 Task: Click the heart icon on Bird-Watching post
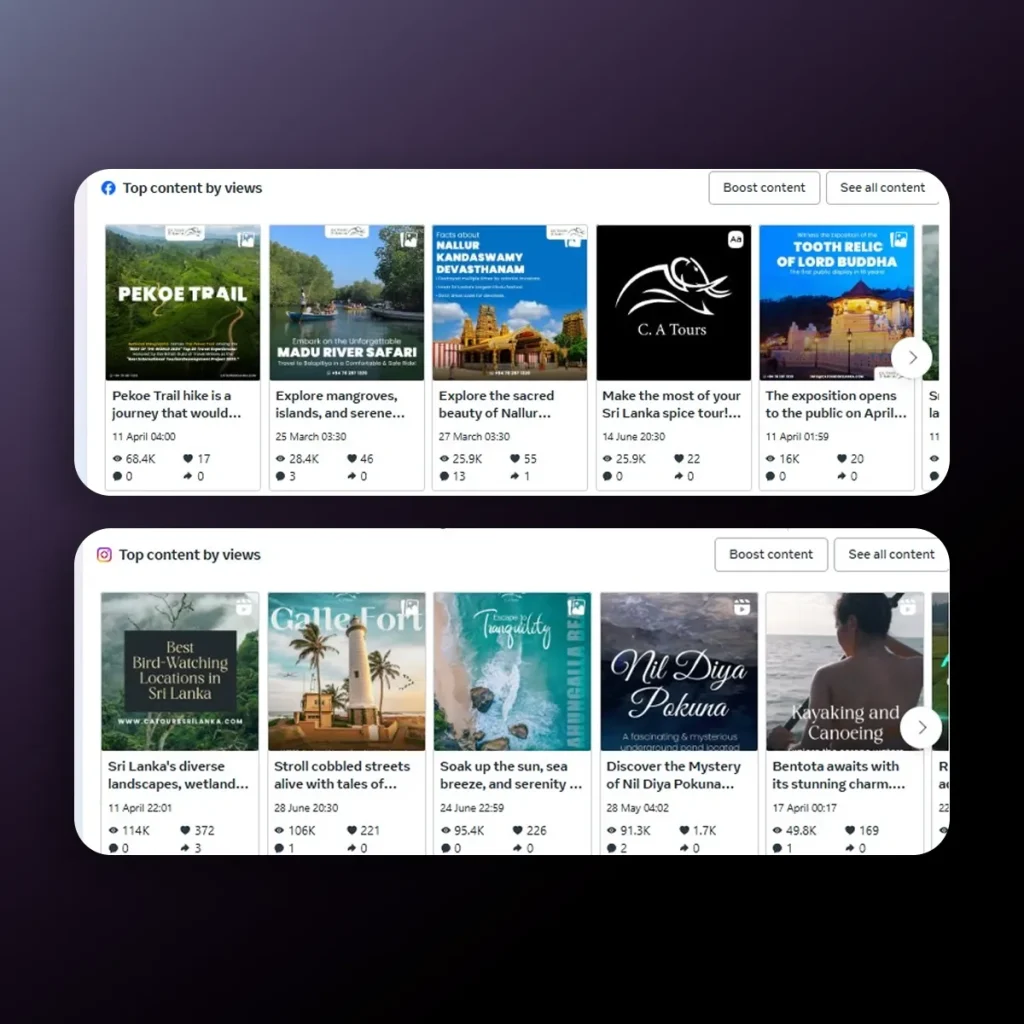[185, 830]
